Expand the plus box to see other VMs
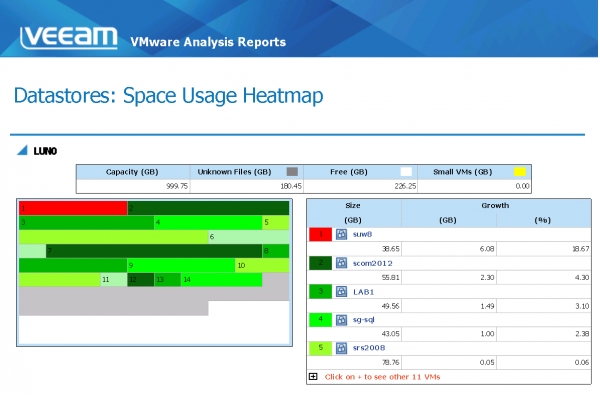600x396 pixels. [x=313, y=377]
